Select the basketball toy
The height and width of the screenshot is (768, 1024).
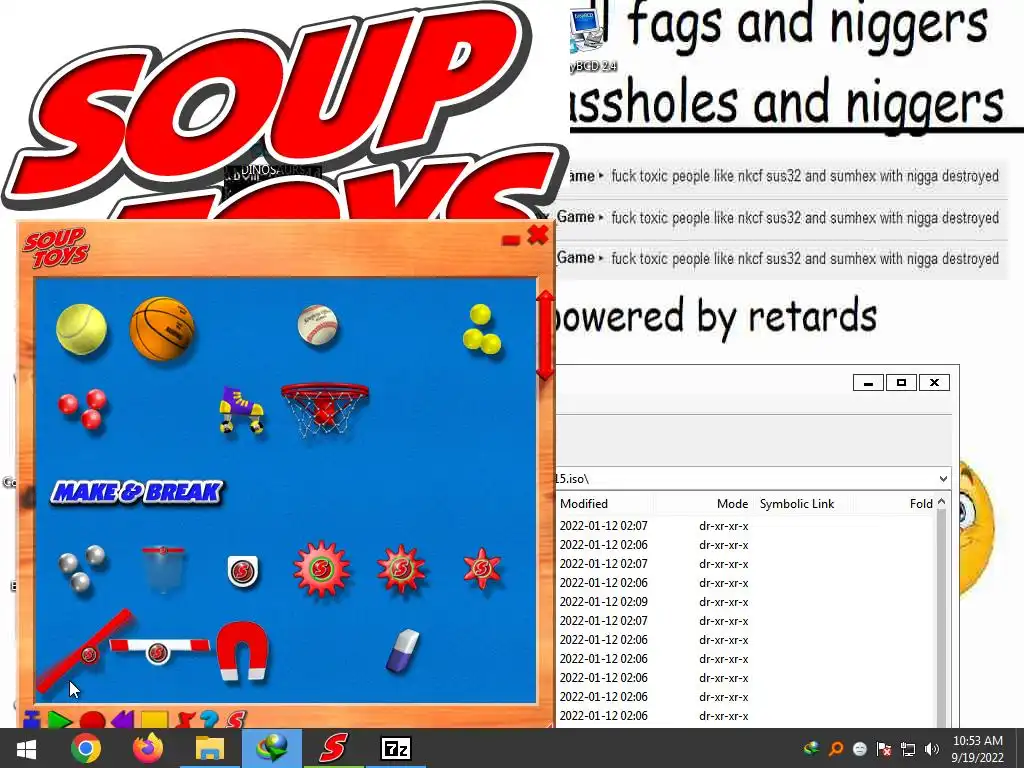[162, 328]
